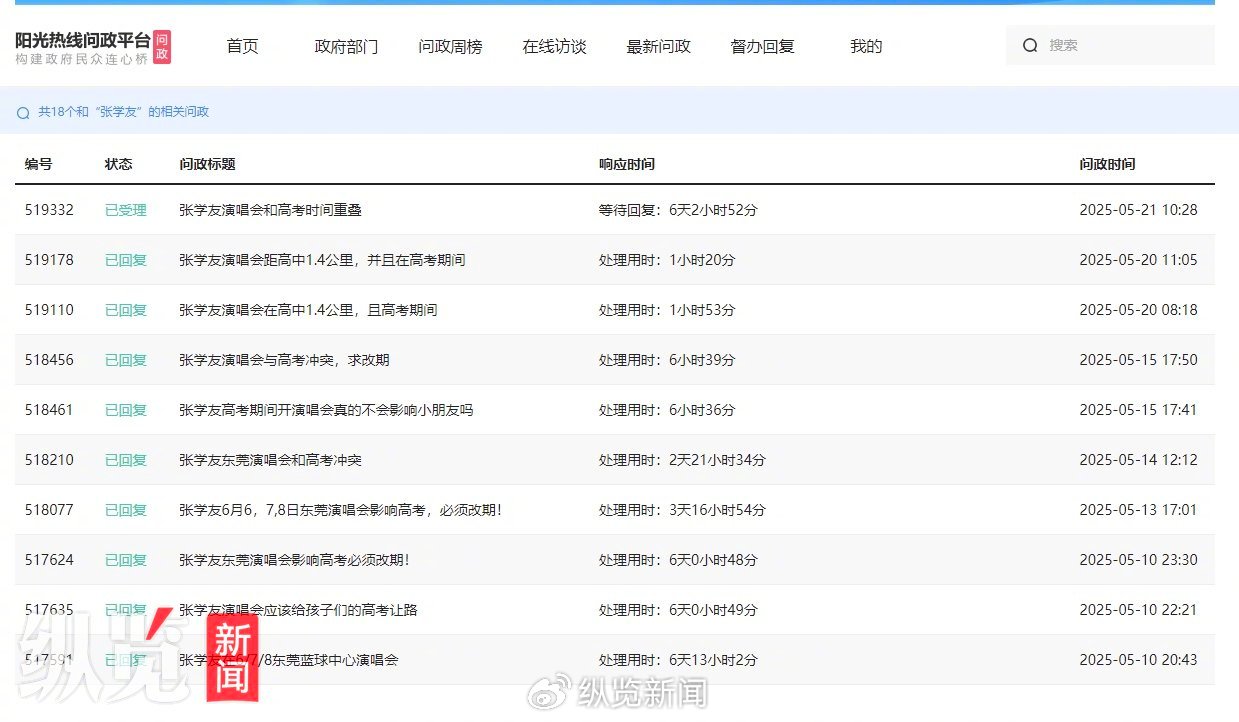The image size is (1239, 722).
Task: Click the date 2025-05-20 11:05
Action: pos(1138,260)
